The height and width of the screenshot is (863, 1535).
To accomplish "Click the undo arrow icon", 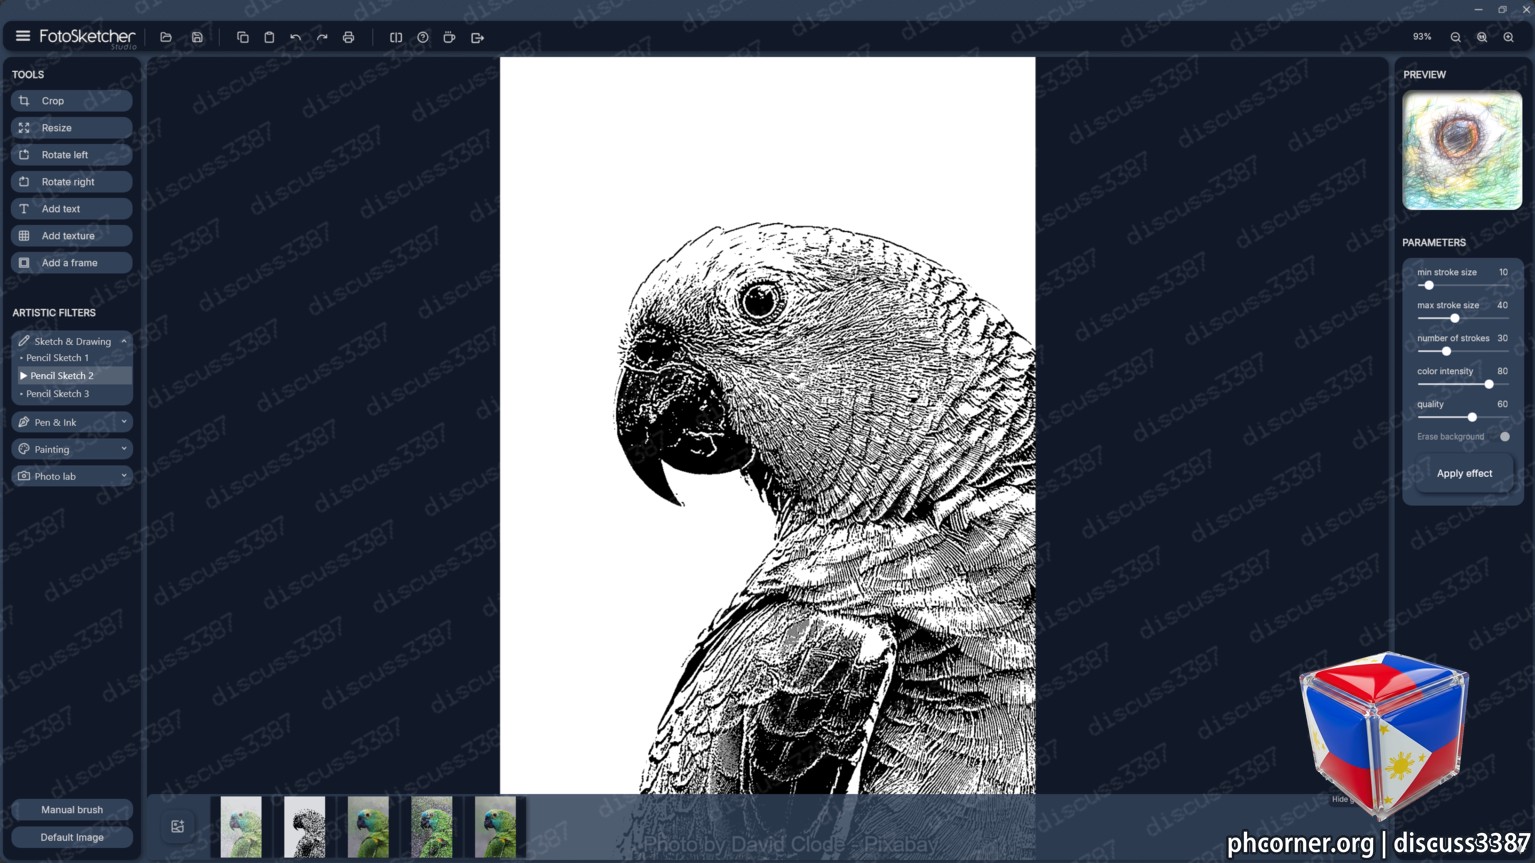I will tap(296, 38).
